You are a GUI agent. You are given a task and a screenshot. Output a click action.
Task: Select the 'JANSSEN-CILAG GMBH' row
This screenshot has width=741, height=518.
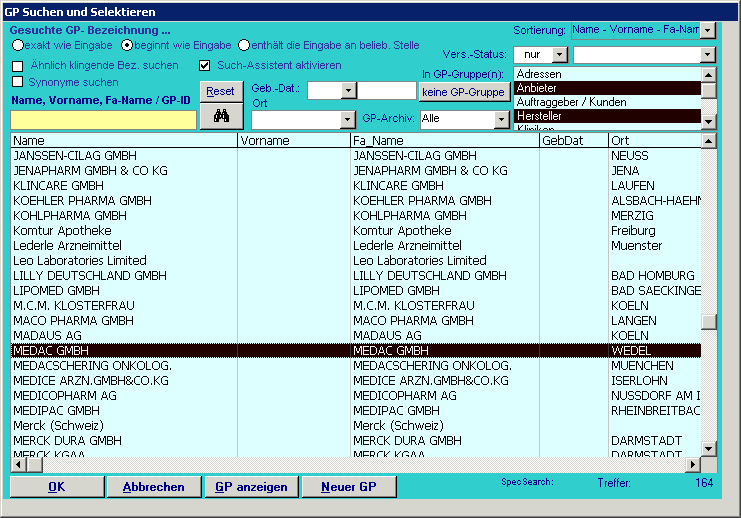(x=356, y=155)
